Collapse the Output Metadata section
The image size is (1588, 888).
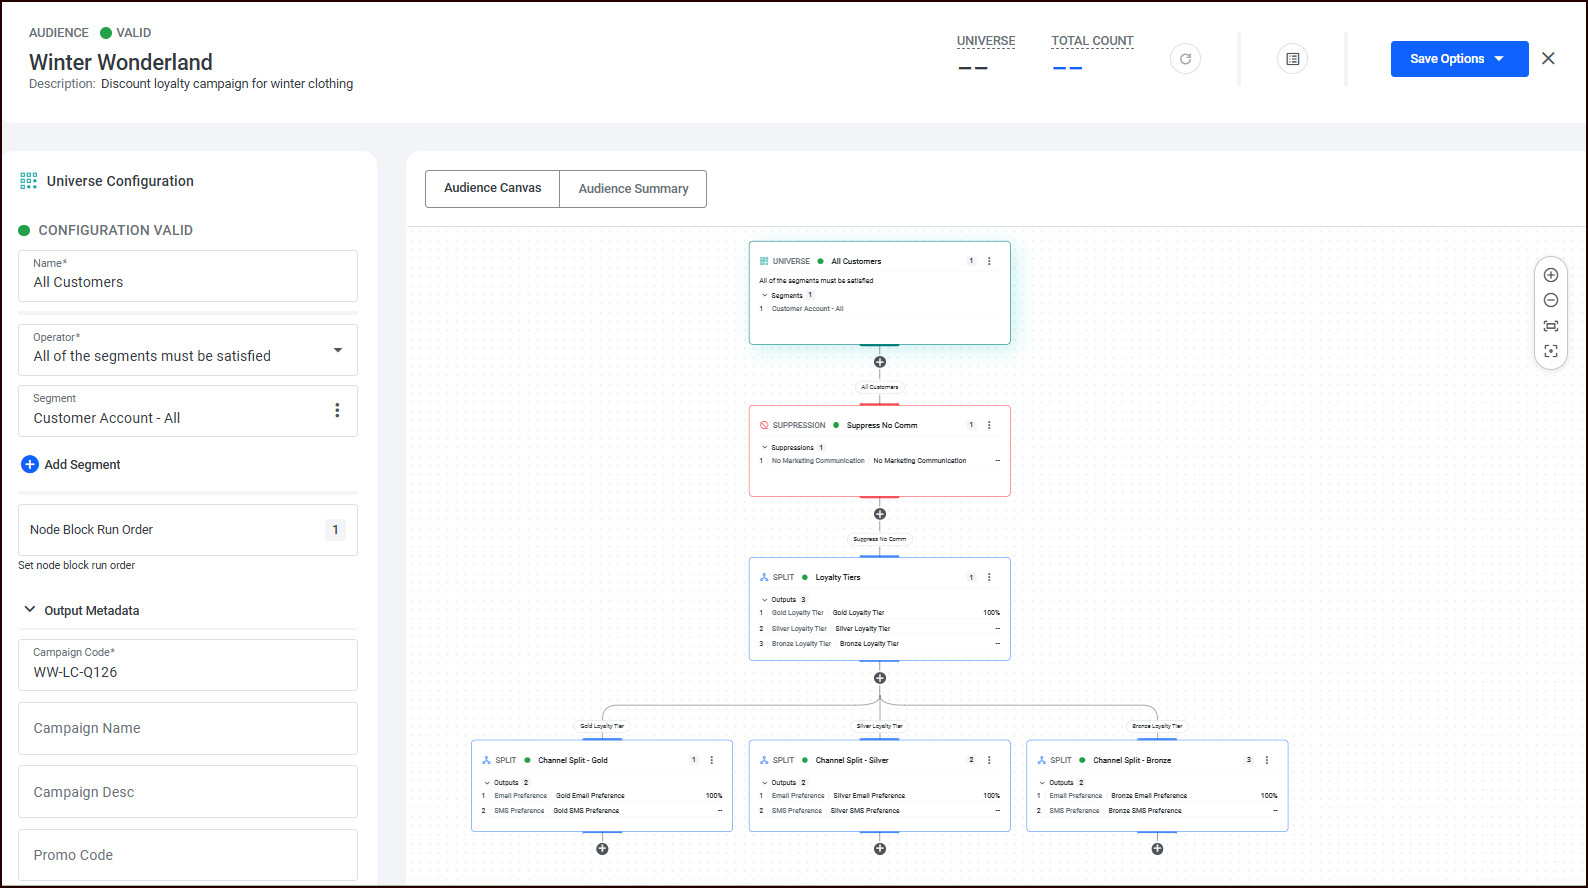click(30, 610)
